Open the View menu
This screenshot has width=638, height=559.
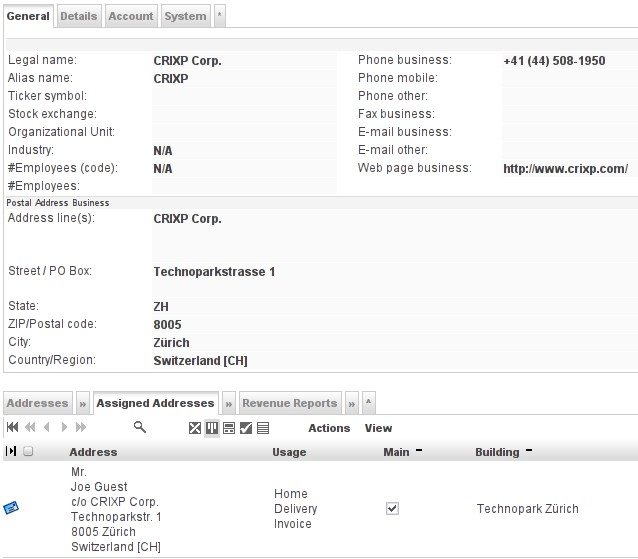[378, 428]
